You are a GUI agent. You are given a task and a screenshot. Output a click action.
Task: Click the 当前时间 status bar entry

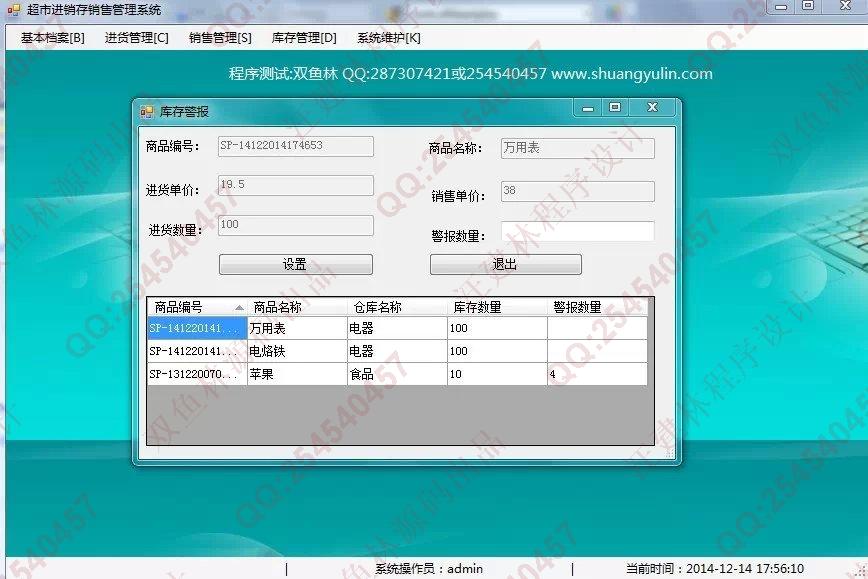(715, 569)
